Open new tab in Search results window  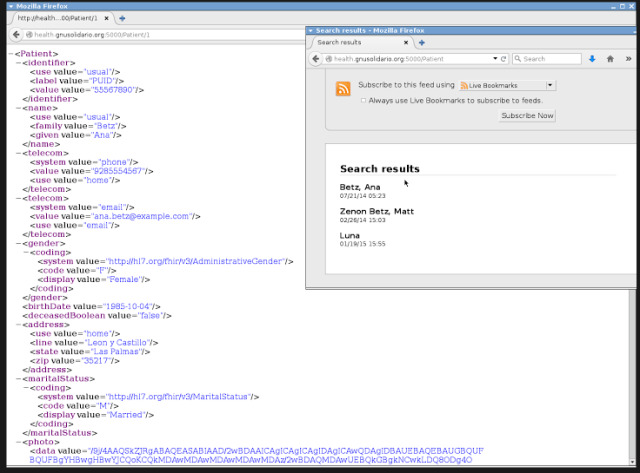click(421, 43)
